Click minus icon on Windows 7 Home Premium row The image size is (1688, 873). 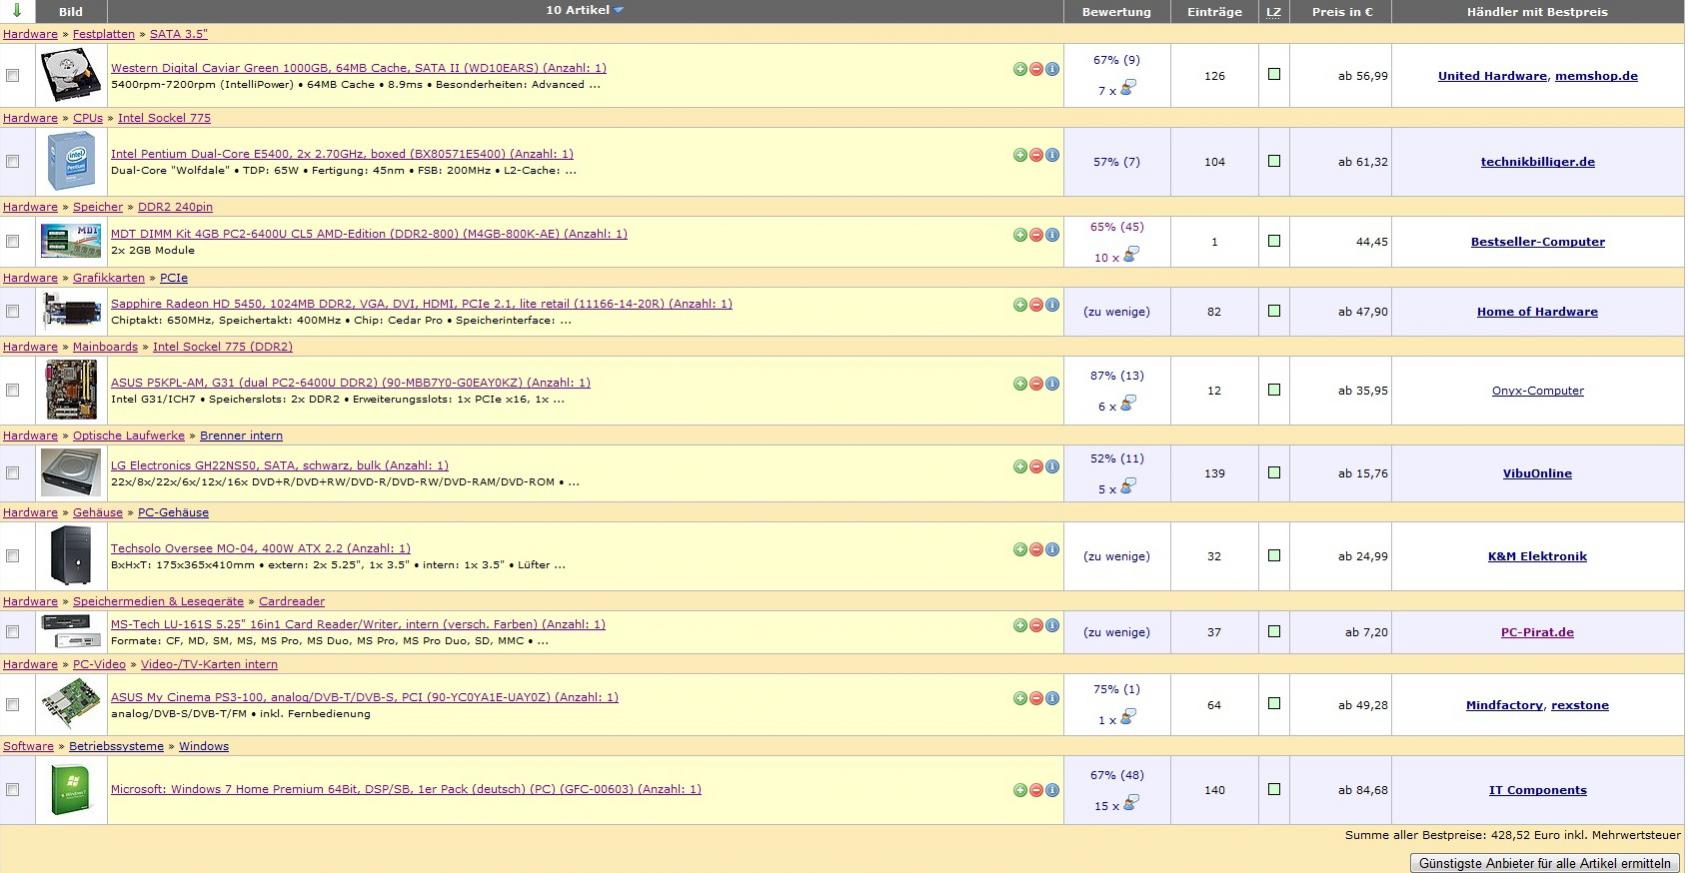click(x=1036, y=791)
